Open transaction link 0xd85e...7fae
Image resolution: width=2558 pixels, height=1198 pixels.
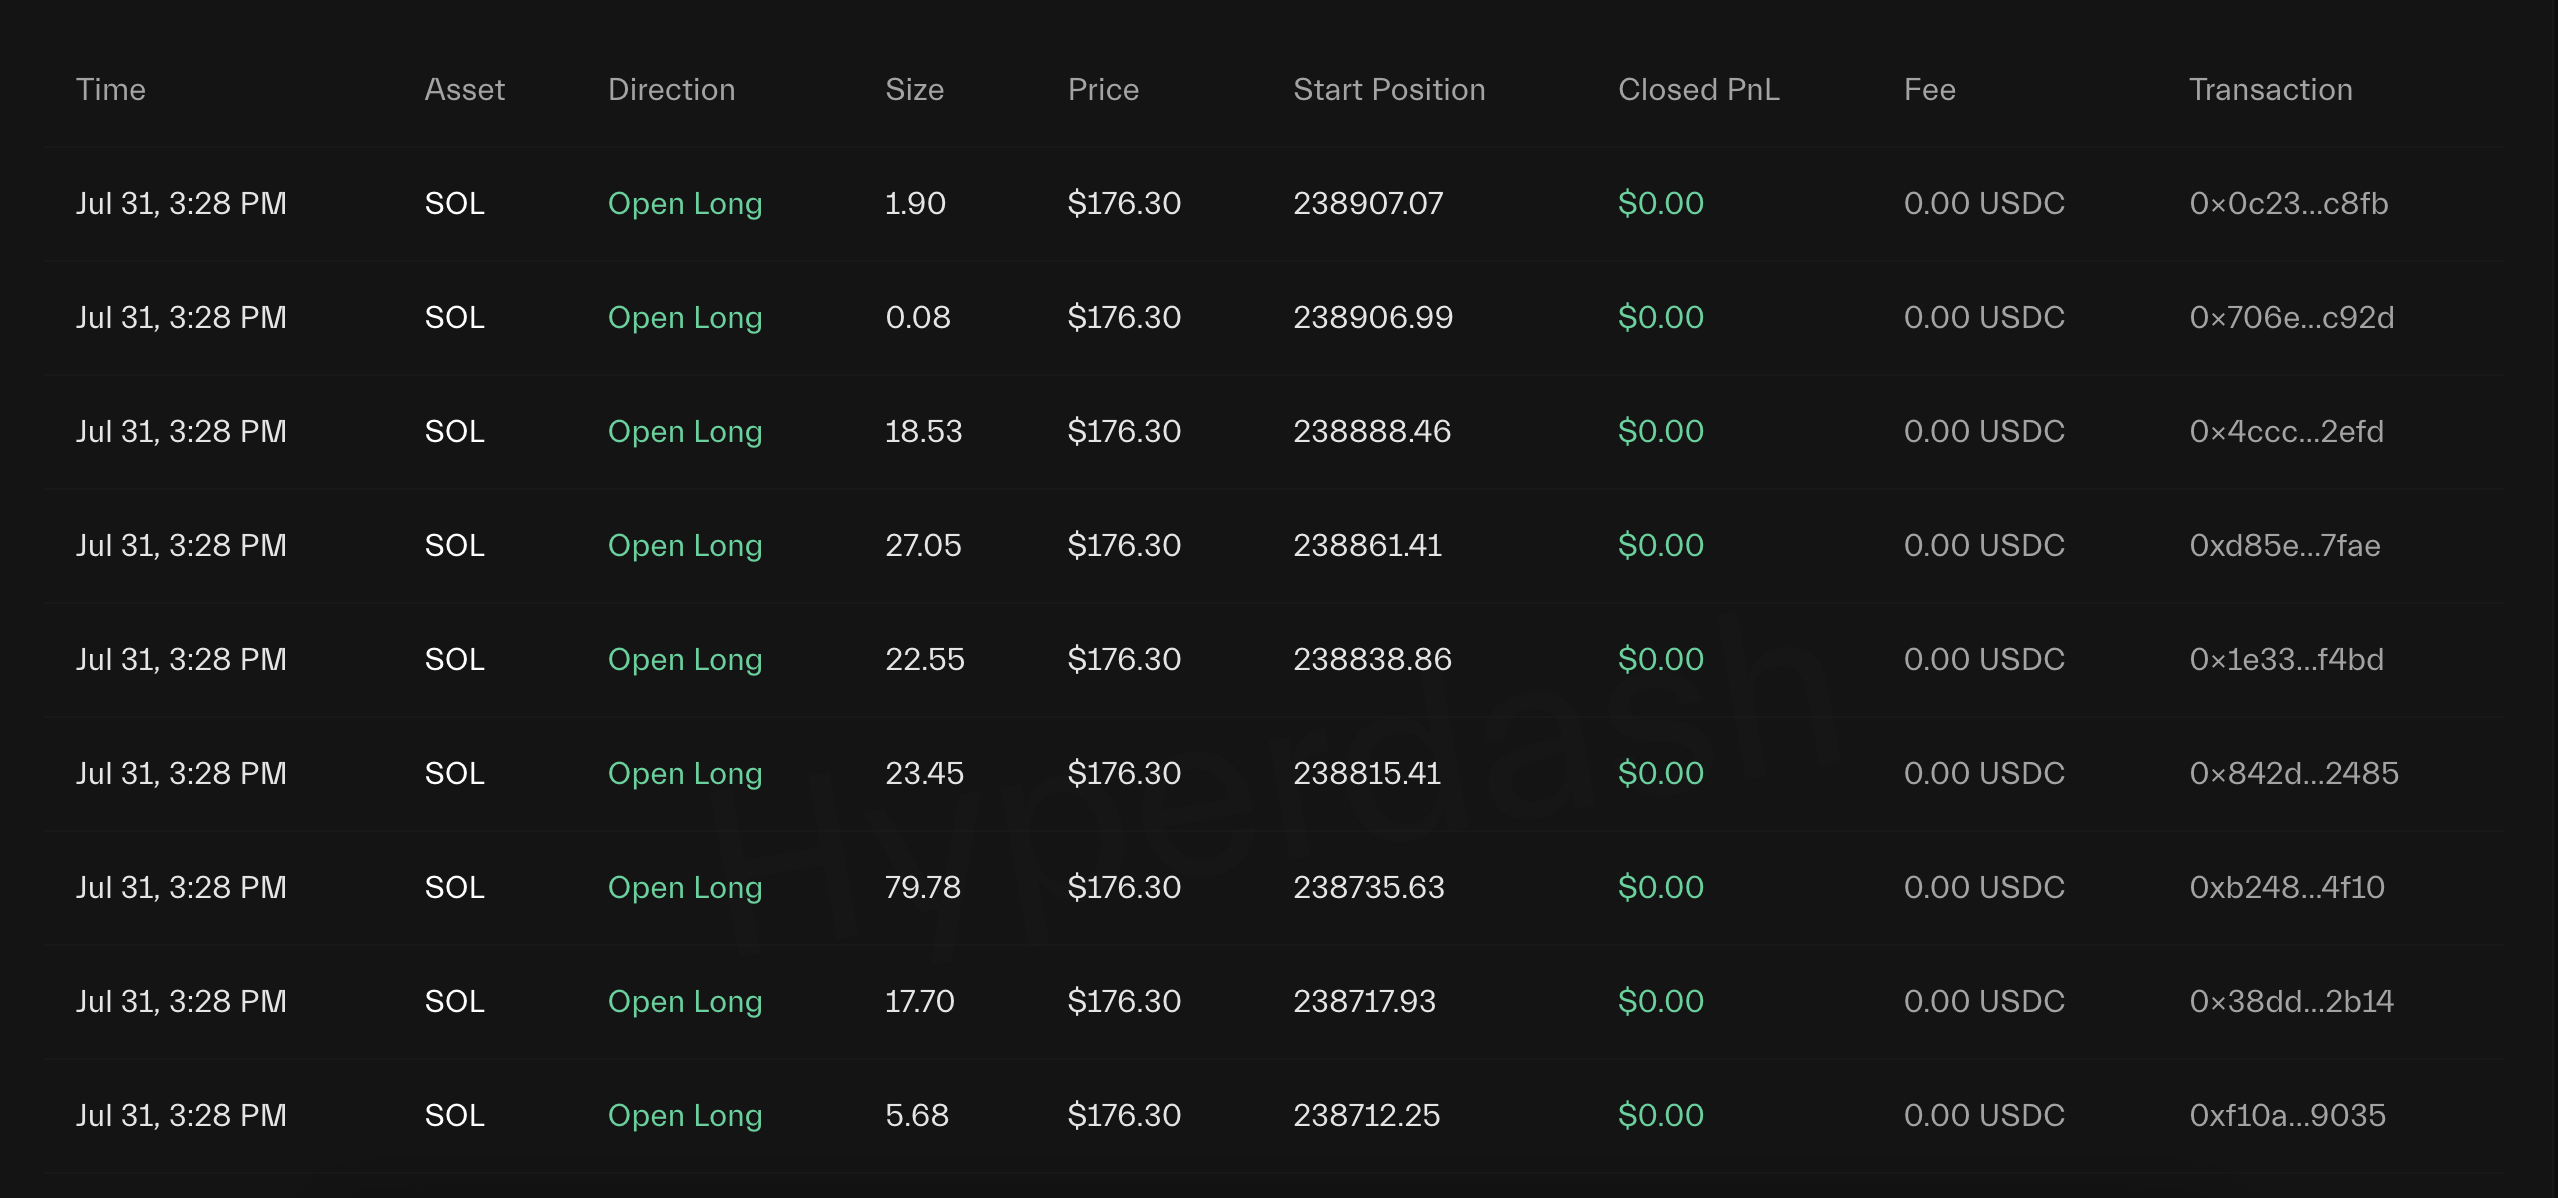click(x=2284, y=545)
